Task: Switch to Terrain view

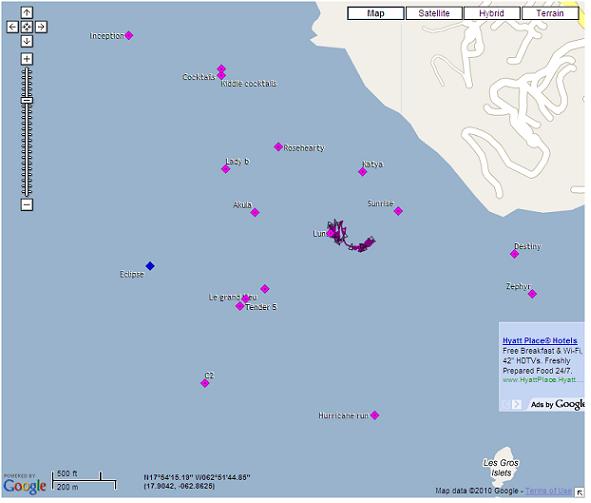Action: [x=550, y=13]
